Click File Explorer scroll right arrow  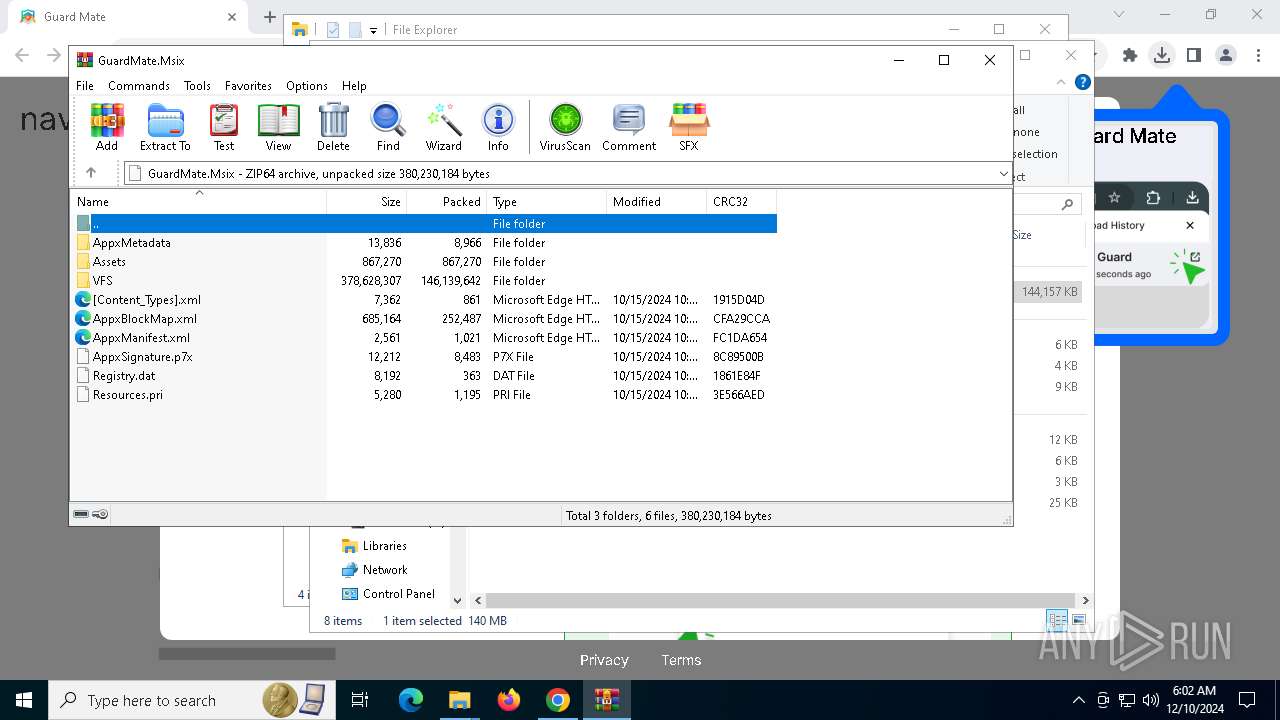tap(1085, 600)
